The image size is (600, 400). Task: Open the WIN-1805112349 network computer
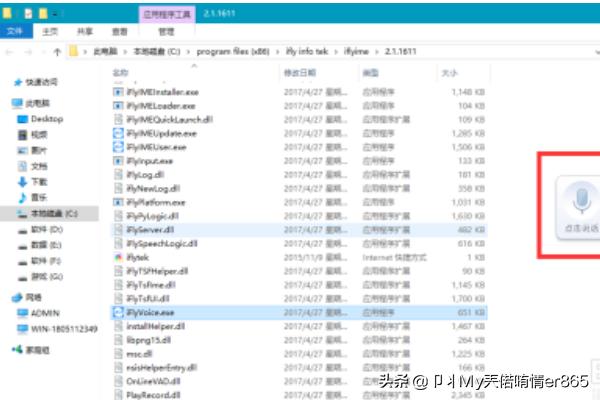64,329
